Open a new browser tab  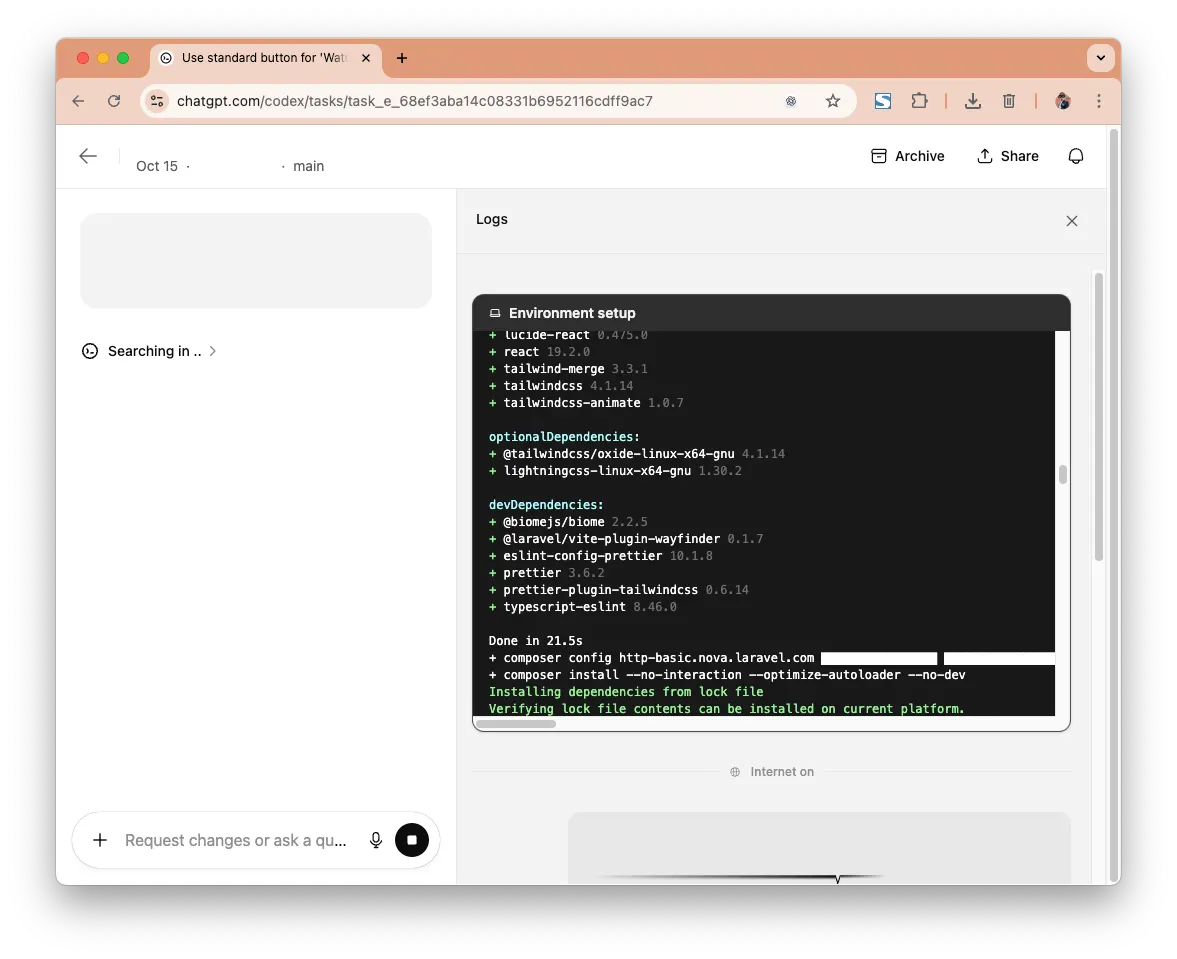(402, 58)
